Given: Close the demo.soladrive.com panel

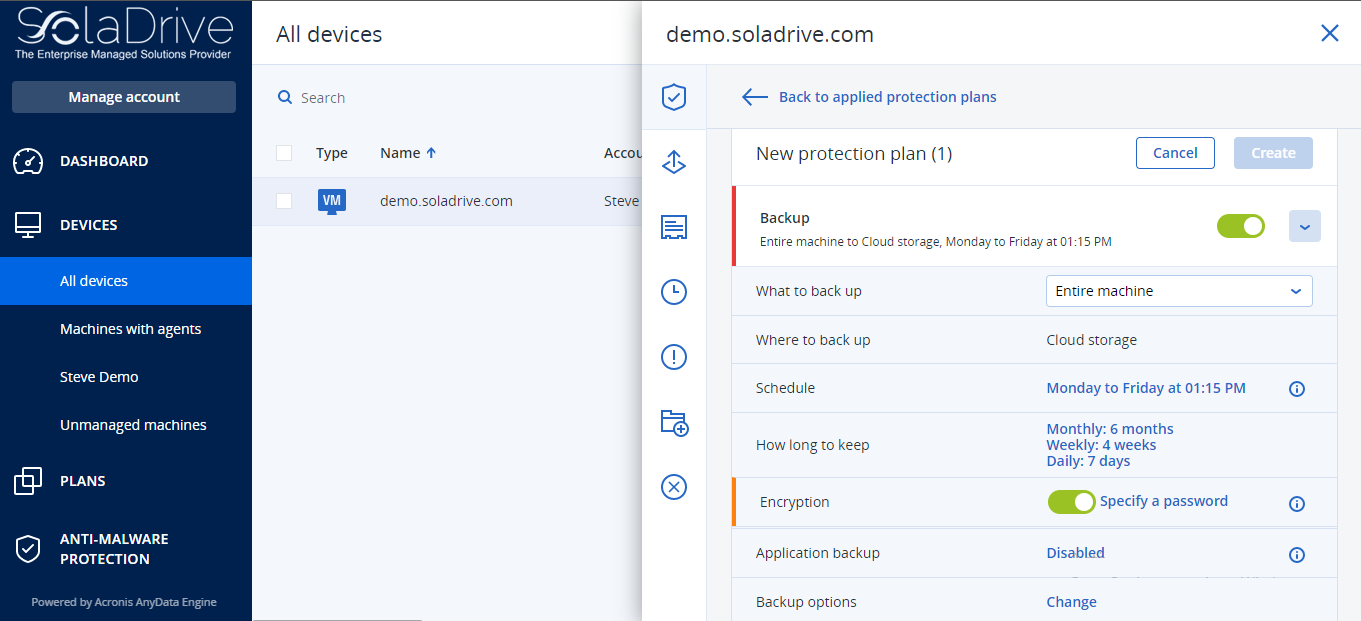Looking at the screenshot, I should pyautogui.click(x=1330, y=33).
